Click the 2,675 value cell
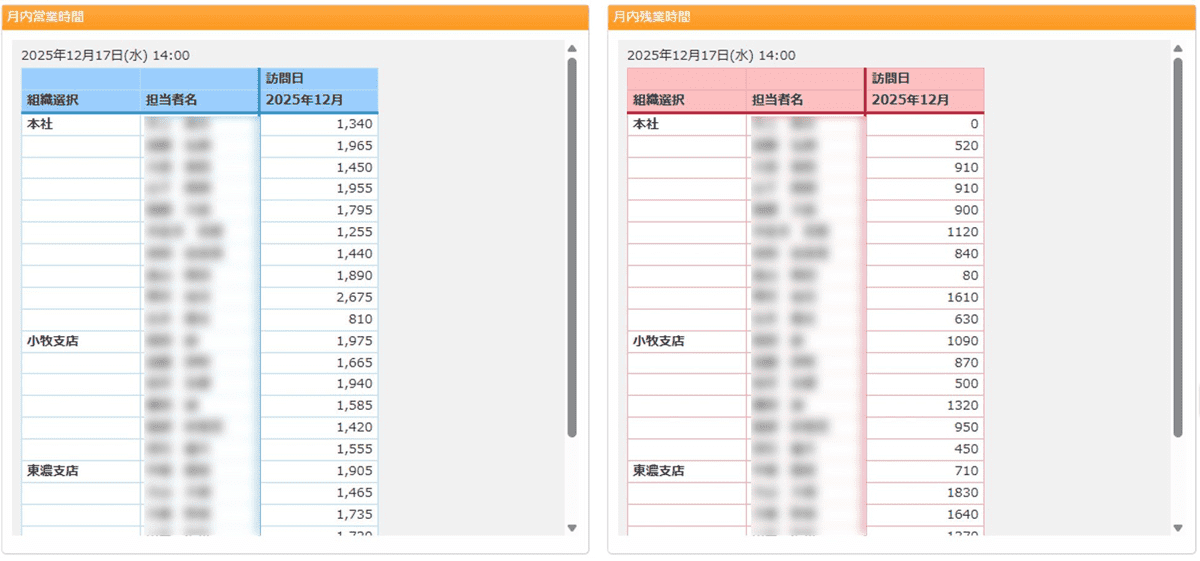Image resolution: width=1200 pixels, height=561 pixels. pos(319,298)
